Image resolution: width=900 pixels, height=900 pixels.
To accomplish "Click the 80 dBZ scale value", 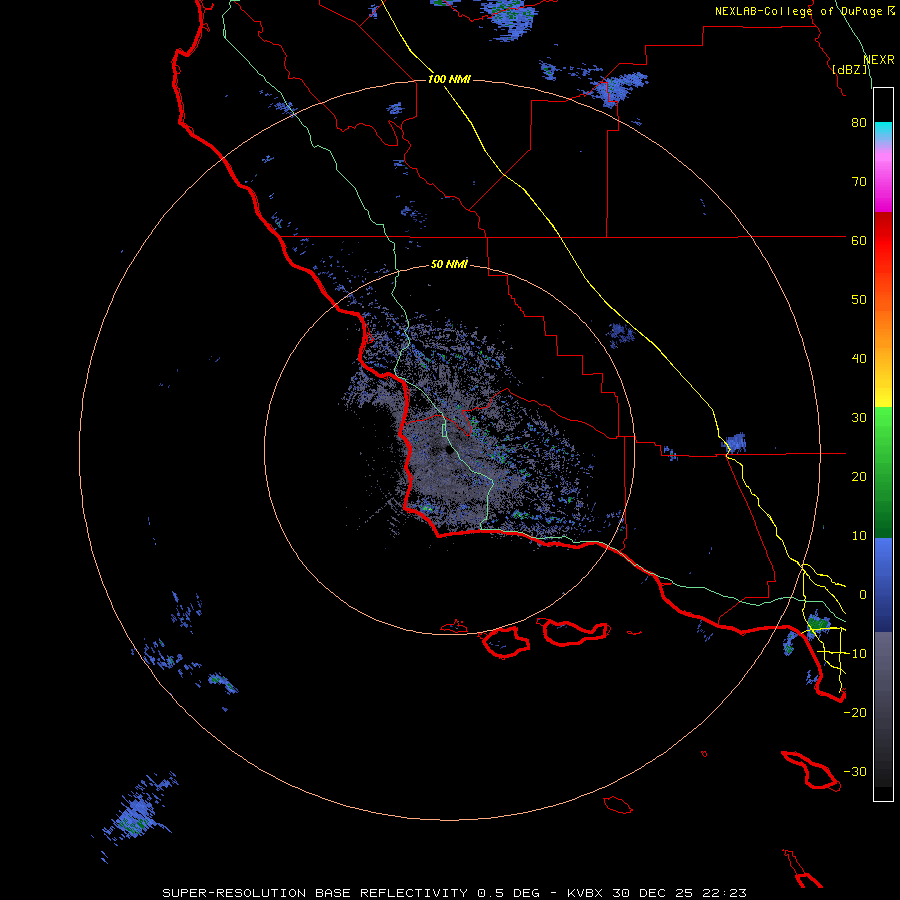I will pos(859,122).
